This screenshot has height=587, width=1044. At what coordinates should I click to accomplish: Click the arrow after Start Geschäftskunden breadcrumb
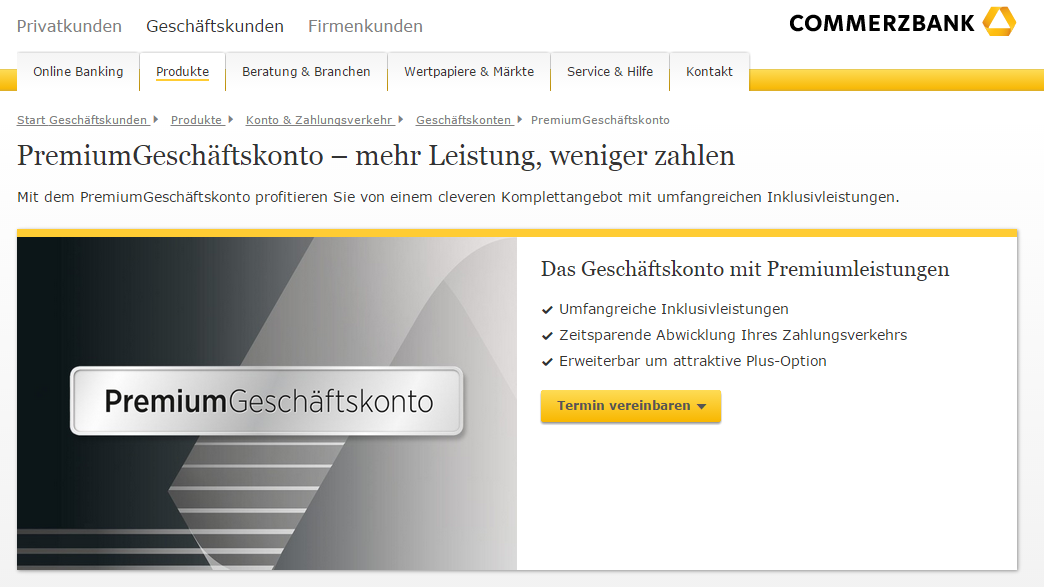coord(156,120)
